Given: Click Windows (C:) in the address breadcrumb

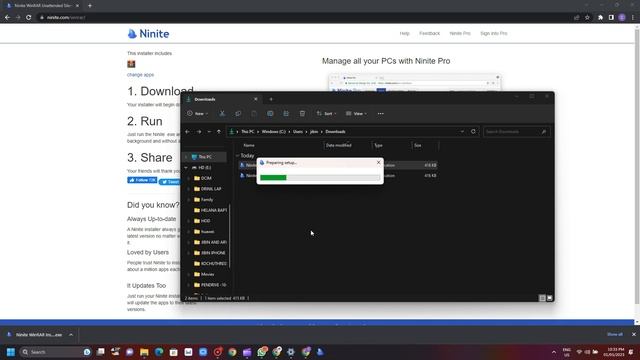Looking at the screenshot, I should click(274, 132).
